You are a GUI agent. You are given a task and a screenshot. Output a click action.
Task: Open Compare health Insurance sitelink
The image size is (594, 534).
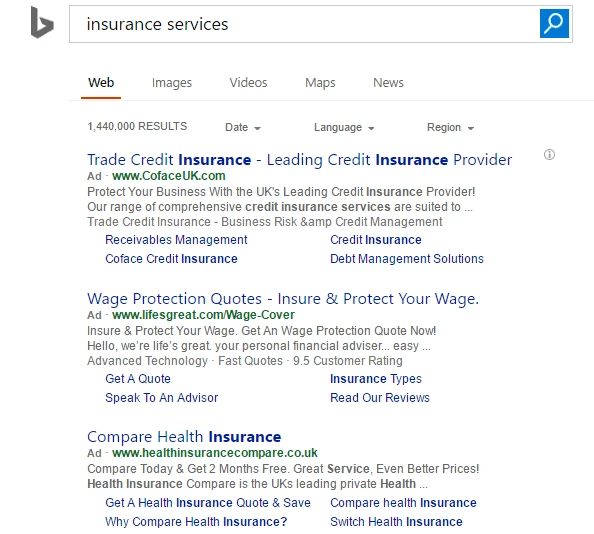(x=403, y=503)
